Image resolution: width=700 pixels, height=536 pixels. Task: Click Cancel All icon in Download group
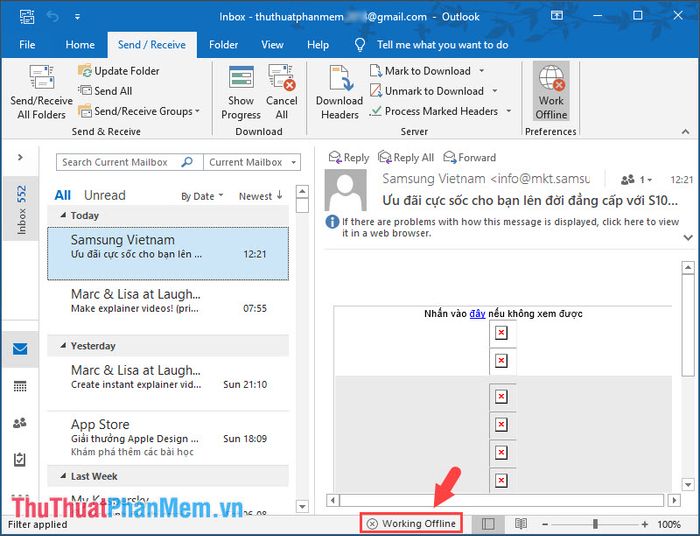[281, 82]
